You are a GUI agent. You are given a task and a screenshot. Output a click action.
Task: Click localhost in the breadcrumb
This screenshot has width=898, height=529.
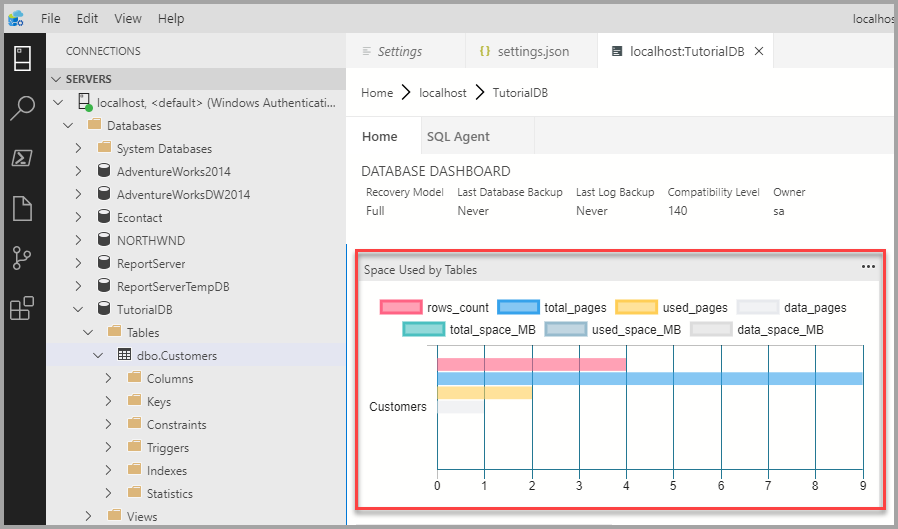pos(443,93)
